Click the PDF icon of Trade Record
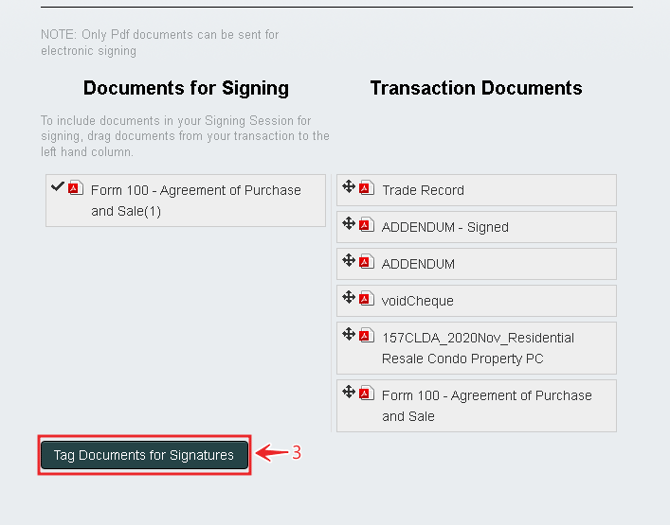Viewport: 670px width, 525px height. click(x=365, y=188)
